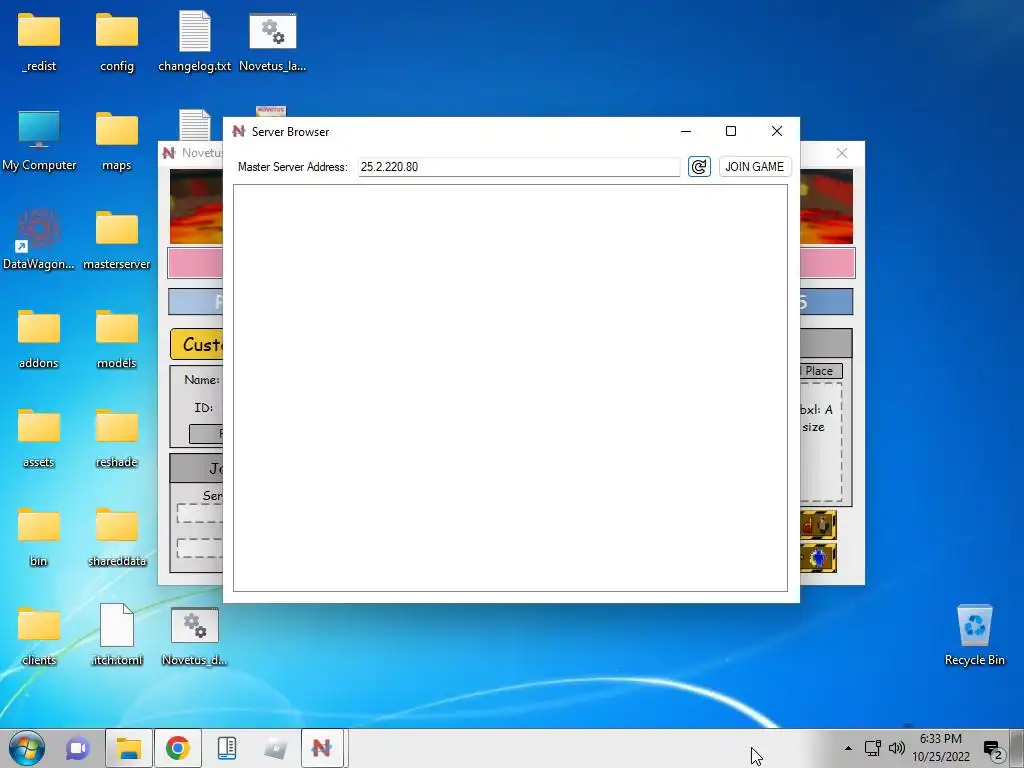Select the Novetus_d... file near bottom
The image size is (1024, 768).
[x=195, y=635]
